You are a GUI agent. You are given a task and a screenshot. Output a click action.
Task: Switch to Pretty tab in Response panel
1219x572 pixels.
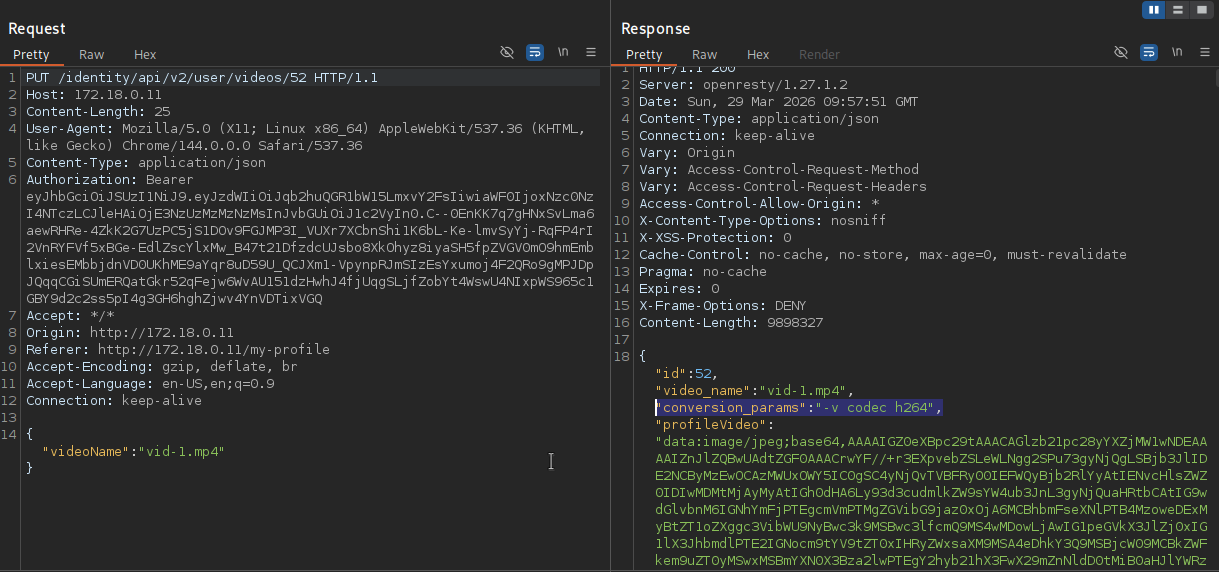644,55
